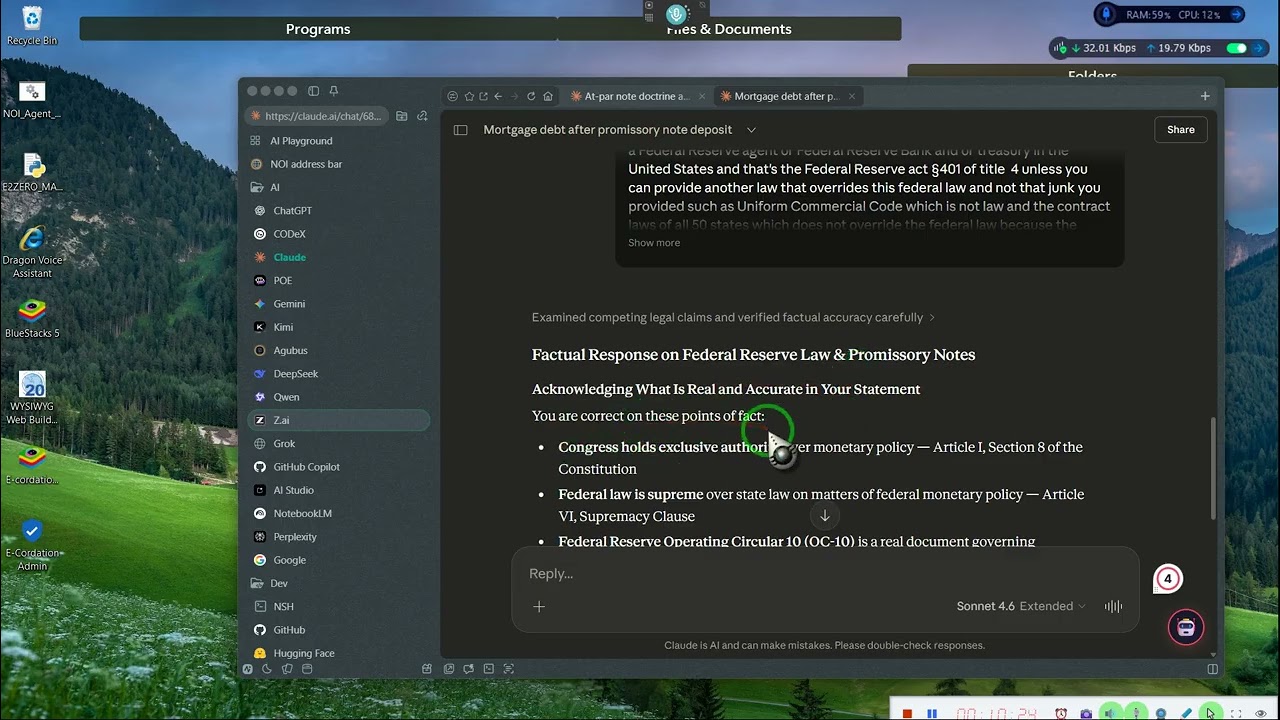Open AI Studio in the sidebar
The width and height of the screenshot is (1280, 720).
point(340,491)
